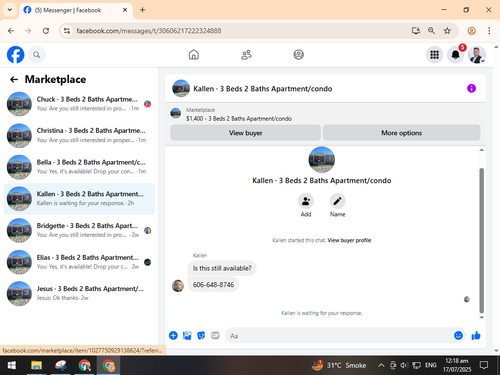Click Kallen's avatar beside the phone message
The image size is (500, 375).
point(178,286)
